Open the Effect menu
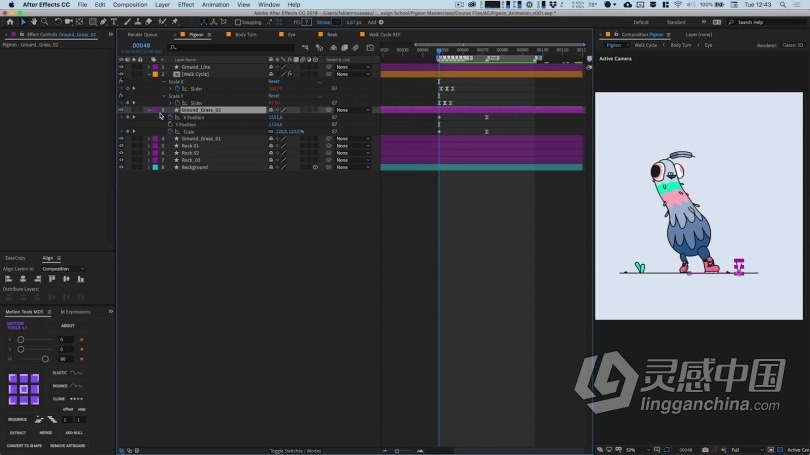The width and height of the screenshot is (810, 455). tap(186, 5)
